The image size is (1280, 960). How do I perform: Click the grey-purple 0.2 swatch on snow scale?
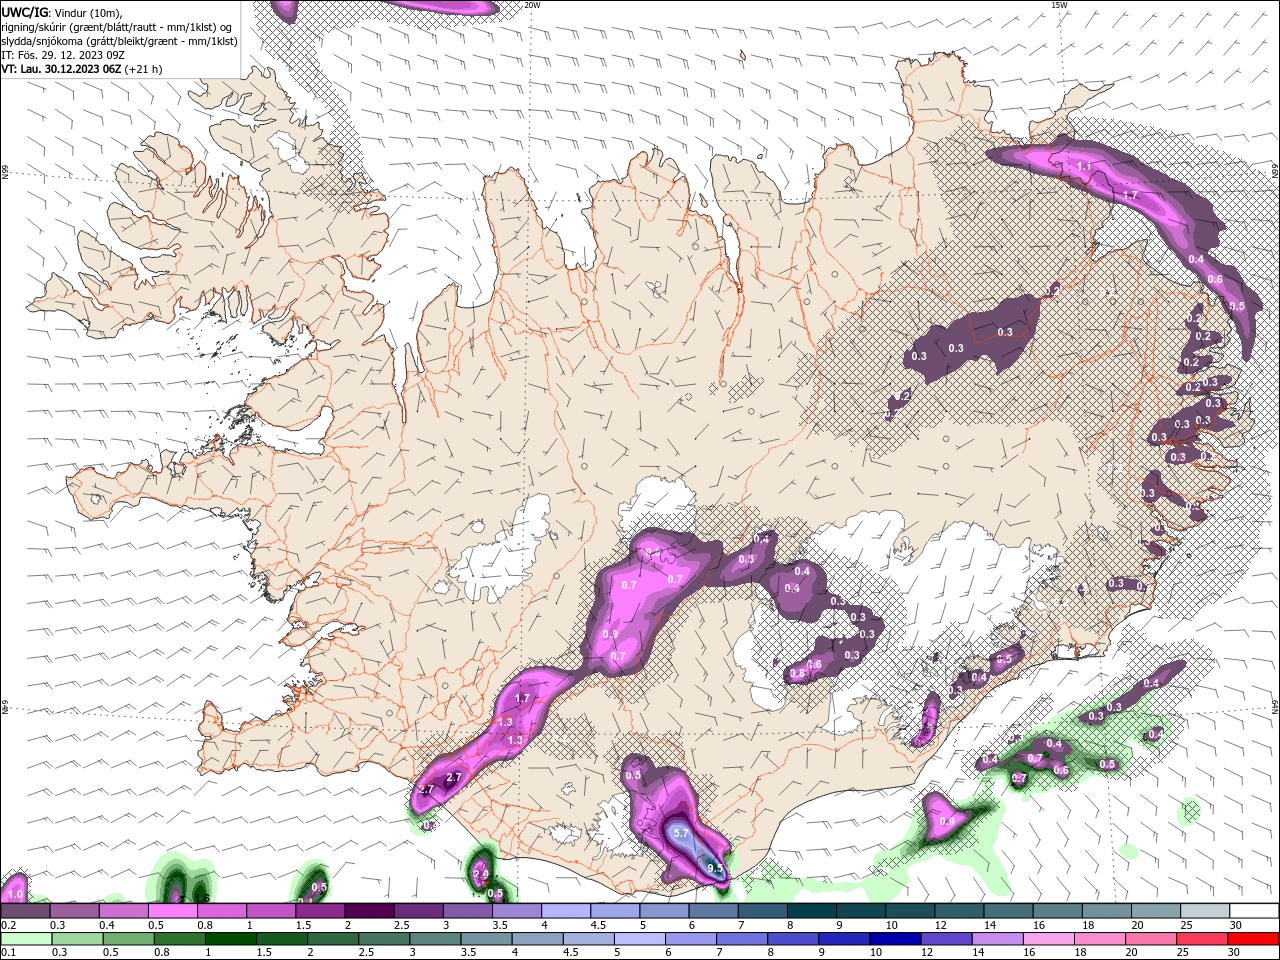24,911
